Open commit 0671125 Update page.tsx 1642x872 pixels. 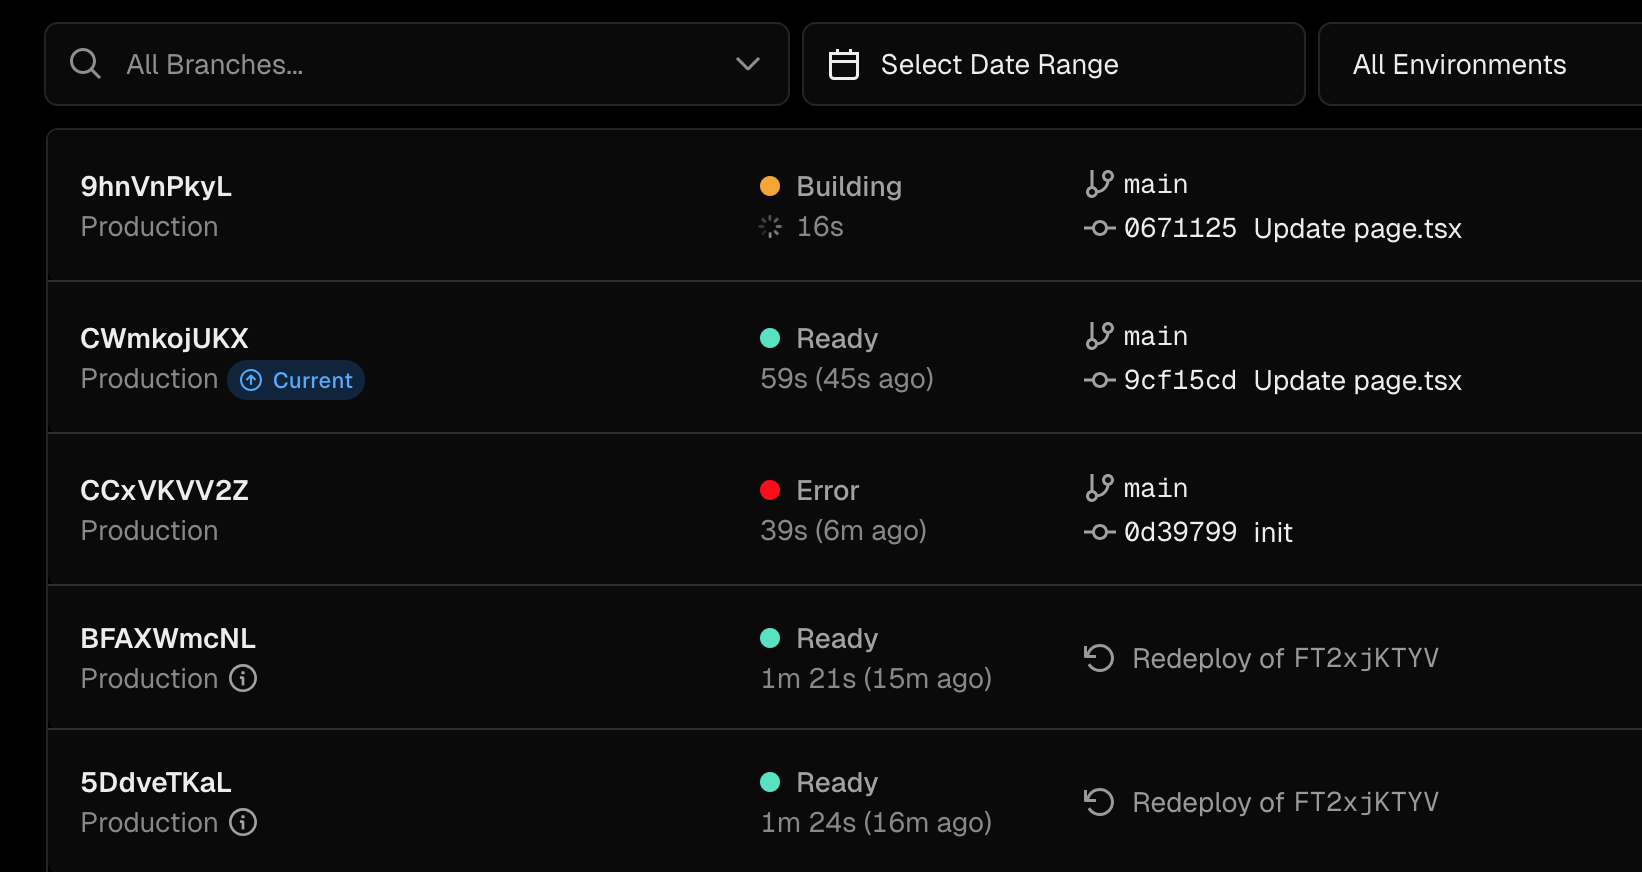click(x=1292, y=228)
